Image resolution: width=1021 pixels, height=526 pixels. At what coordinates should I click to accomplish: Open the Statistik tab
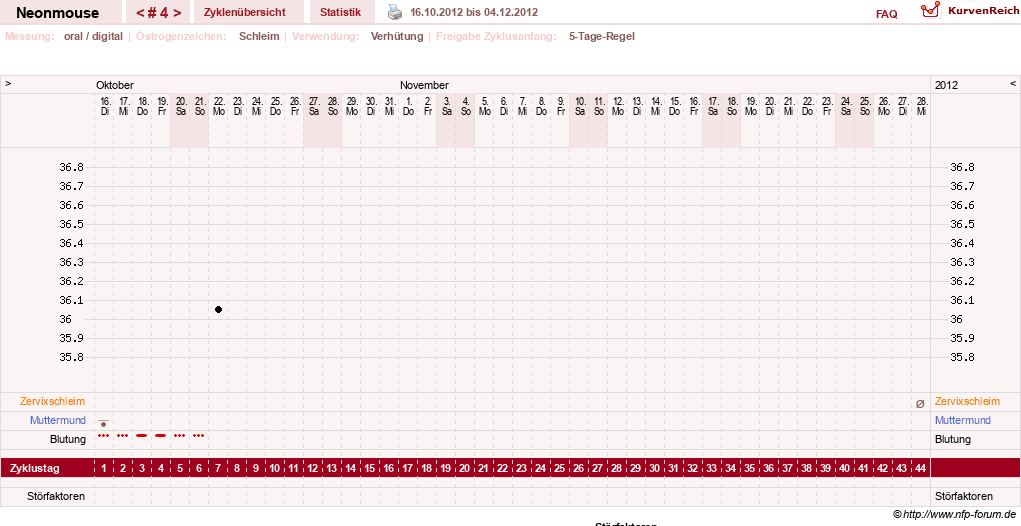click(x=341, y=12)
